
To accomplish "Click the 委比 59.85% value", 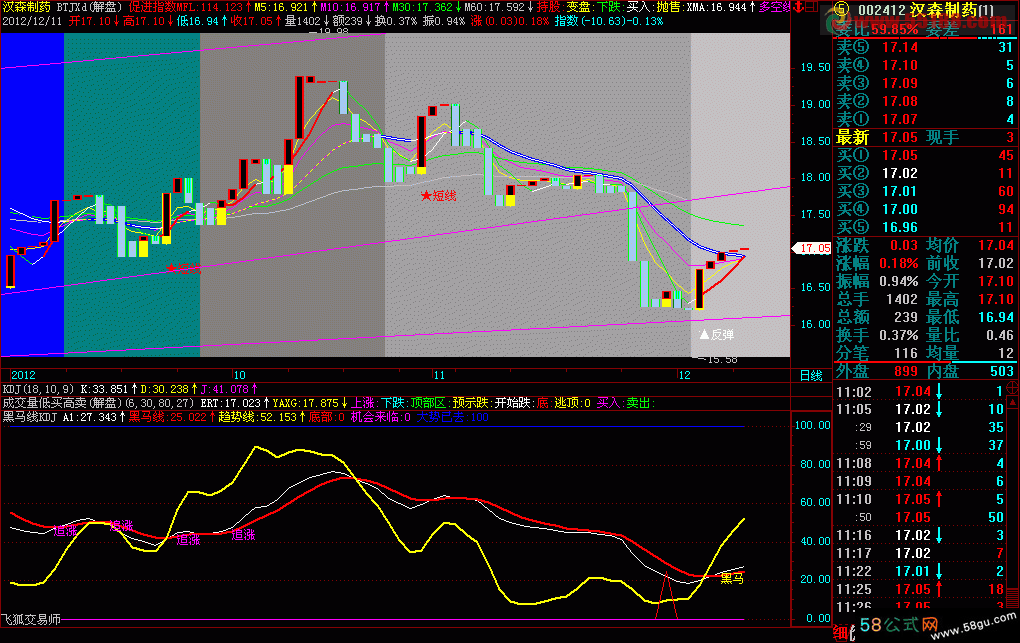I will pos(895,30).
